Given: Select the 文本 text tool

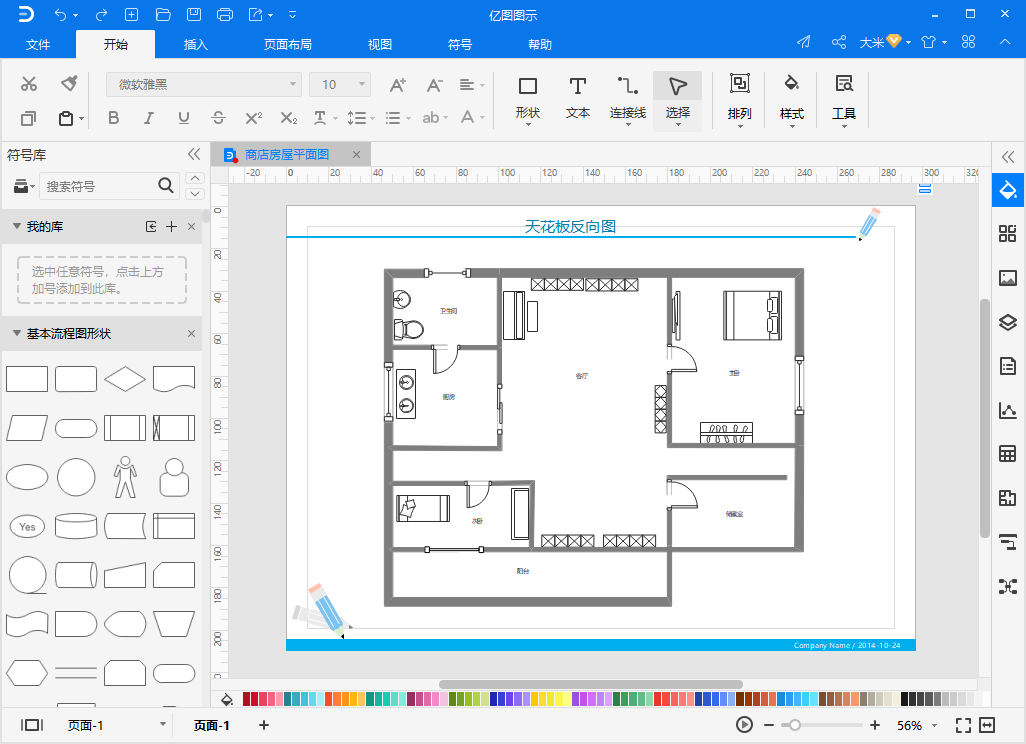Looking at the screenshot, I should (577, 99).
